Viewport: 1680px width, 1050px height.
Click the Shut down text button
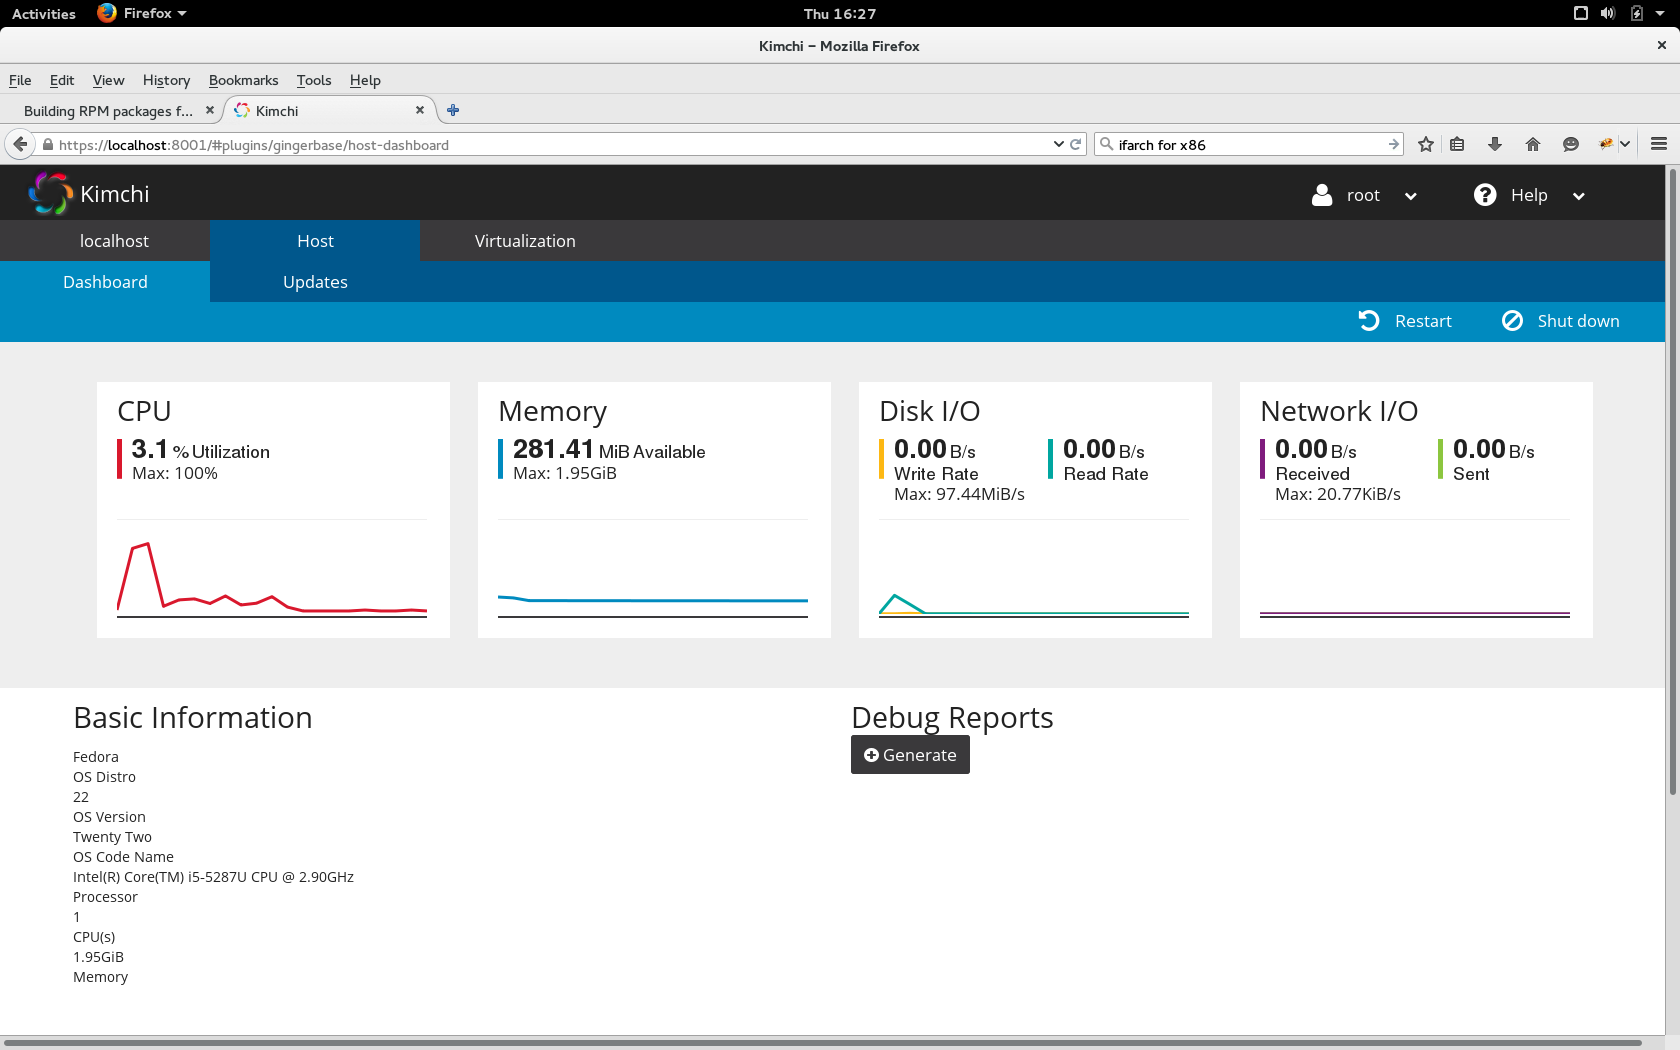pyautogui.click(x=1578, y=321)
